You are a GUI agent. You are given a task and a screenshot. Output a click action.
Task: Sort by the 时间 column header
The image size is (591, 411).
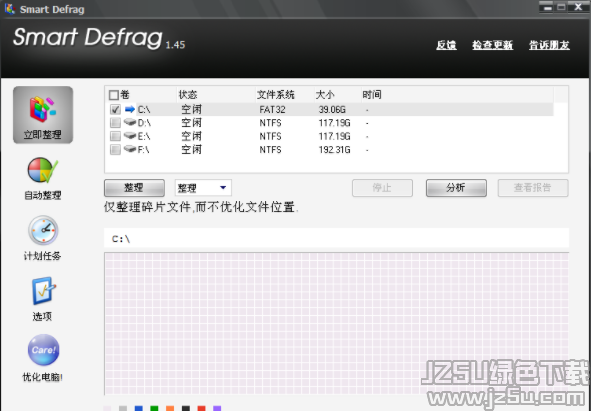pyautogui.click(x=372, y=95)
